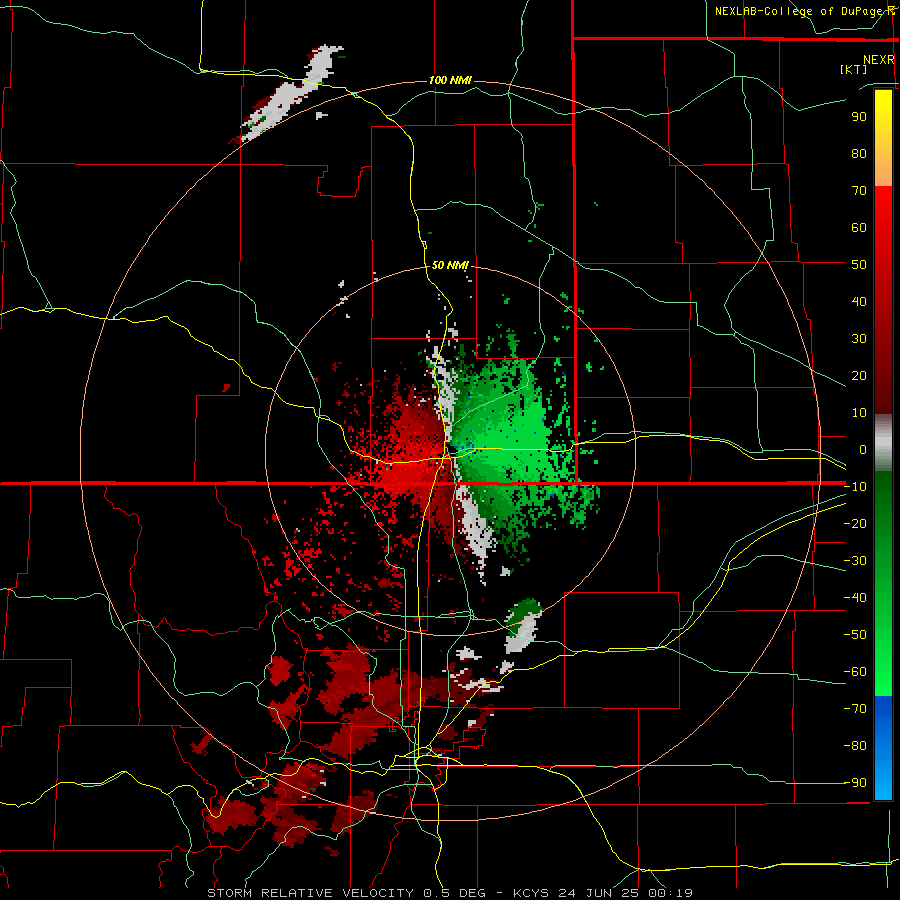Select the positive 60 scale label
Screen dimensions: 900x900
[859, 228]
